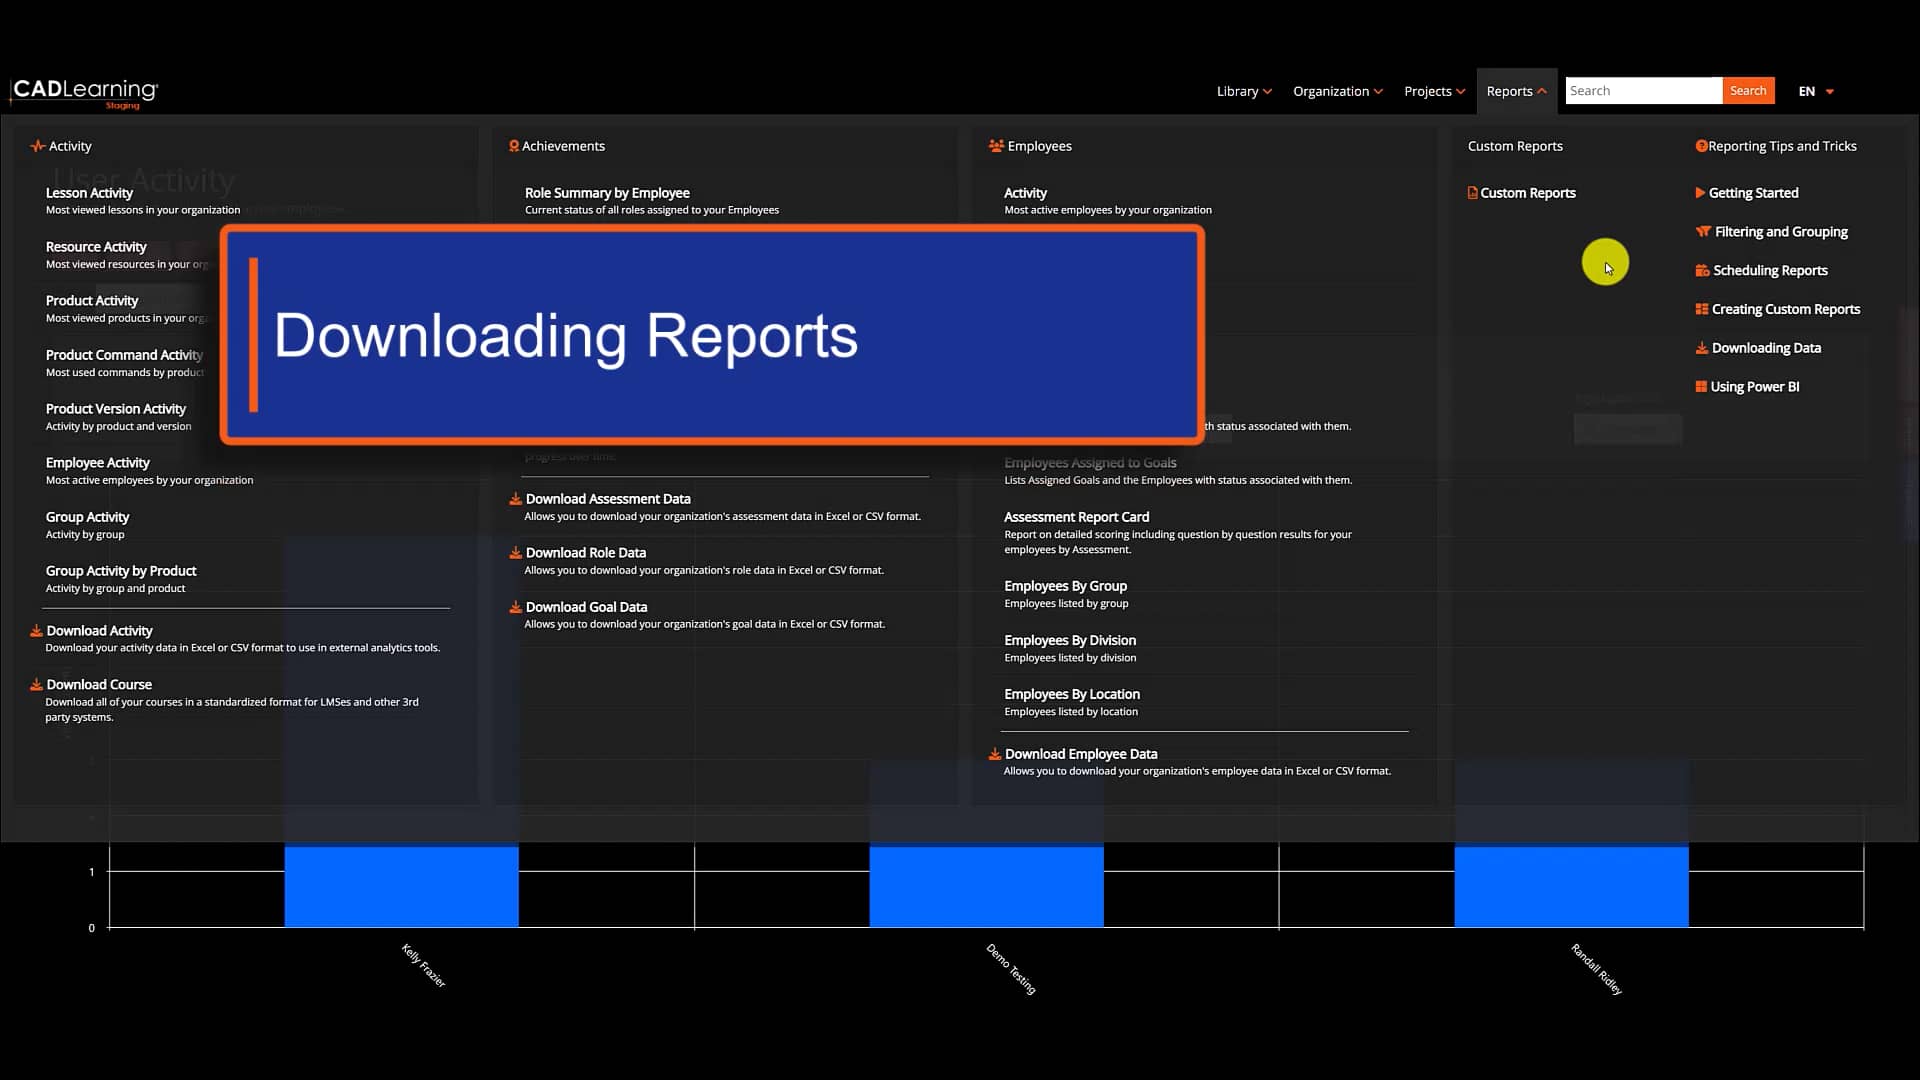
Task: Click the download icon beside Download Role Data
Action: tap(516, 553)
